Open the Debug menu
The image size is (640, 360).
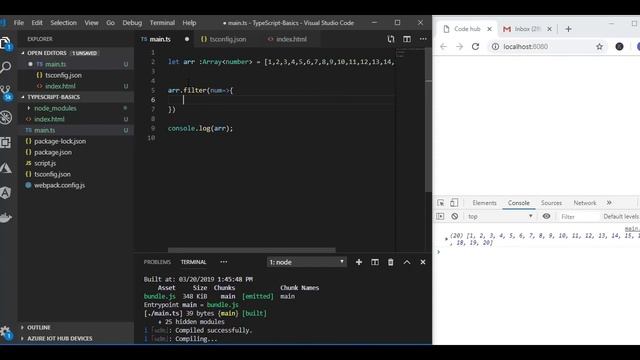click(x=132, y=23)
